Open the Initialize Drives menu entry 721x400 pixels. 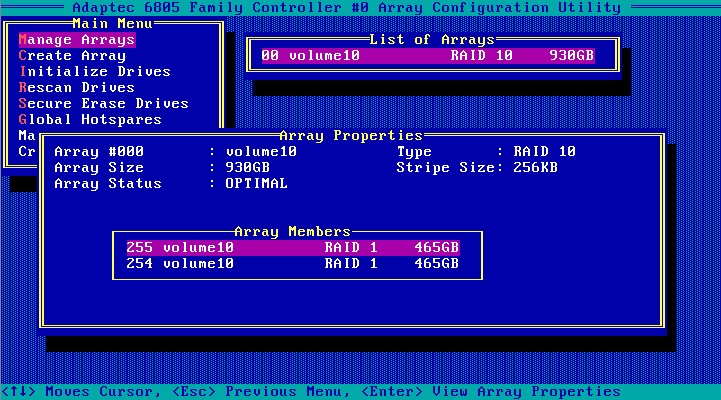point(94,72)
